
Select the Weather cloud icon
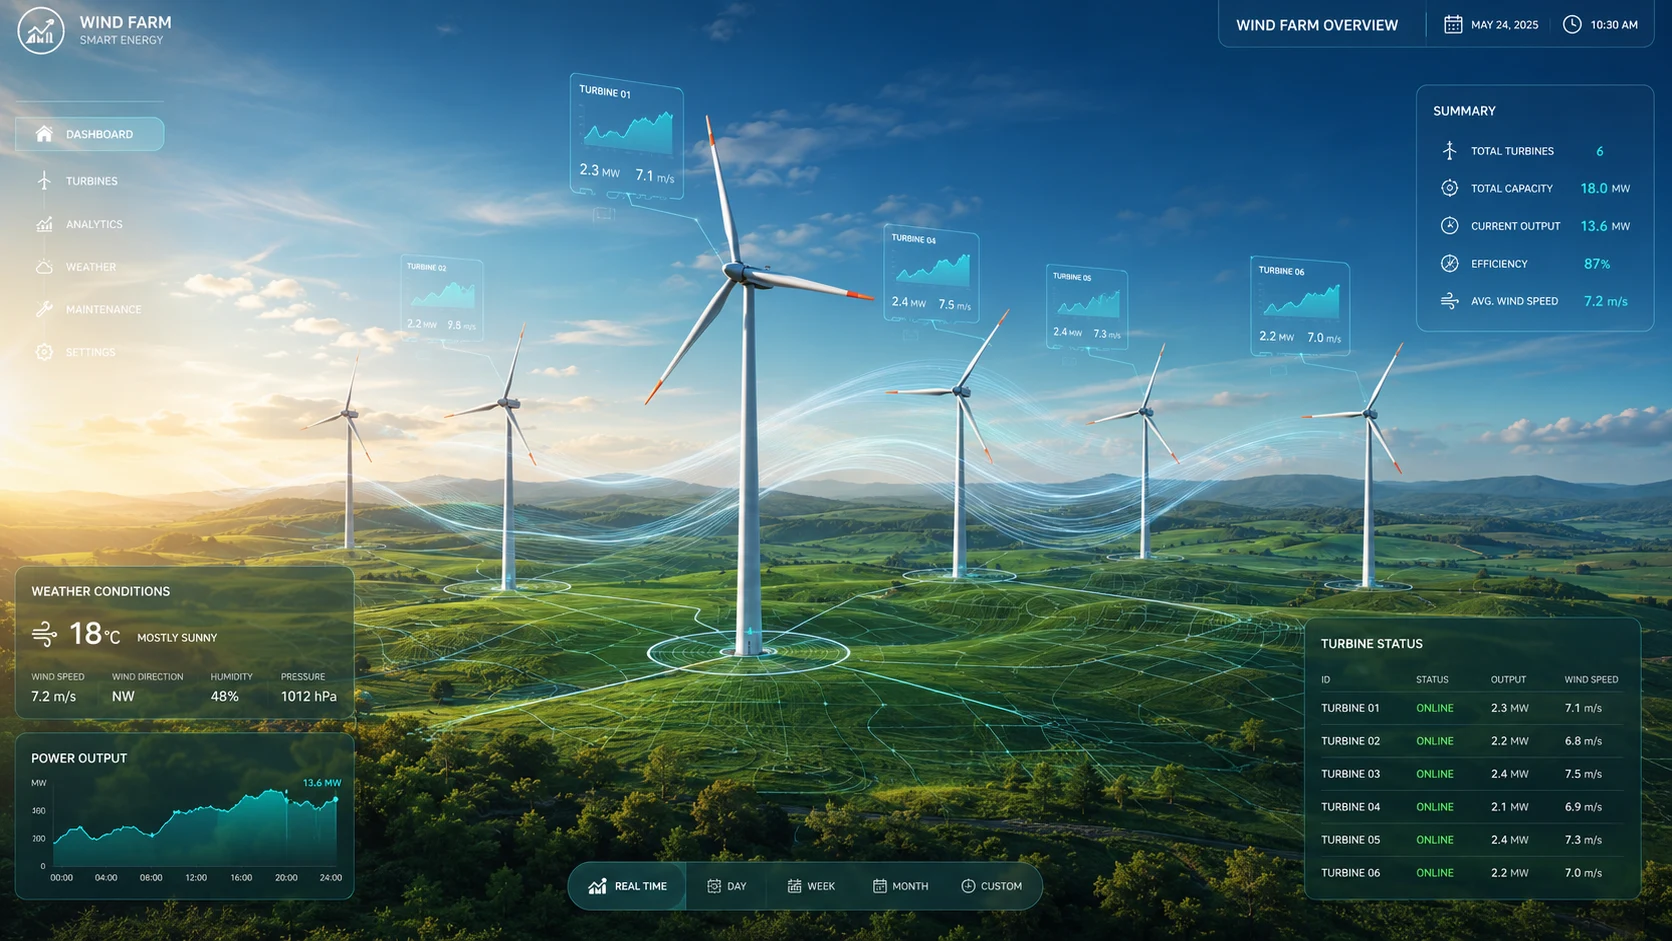pyautogui.click(x=44, y=267)
